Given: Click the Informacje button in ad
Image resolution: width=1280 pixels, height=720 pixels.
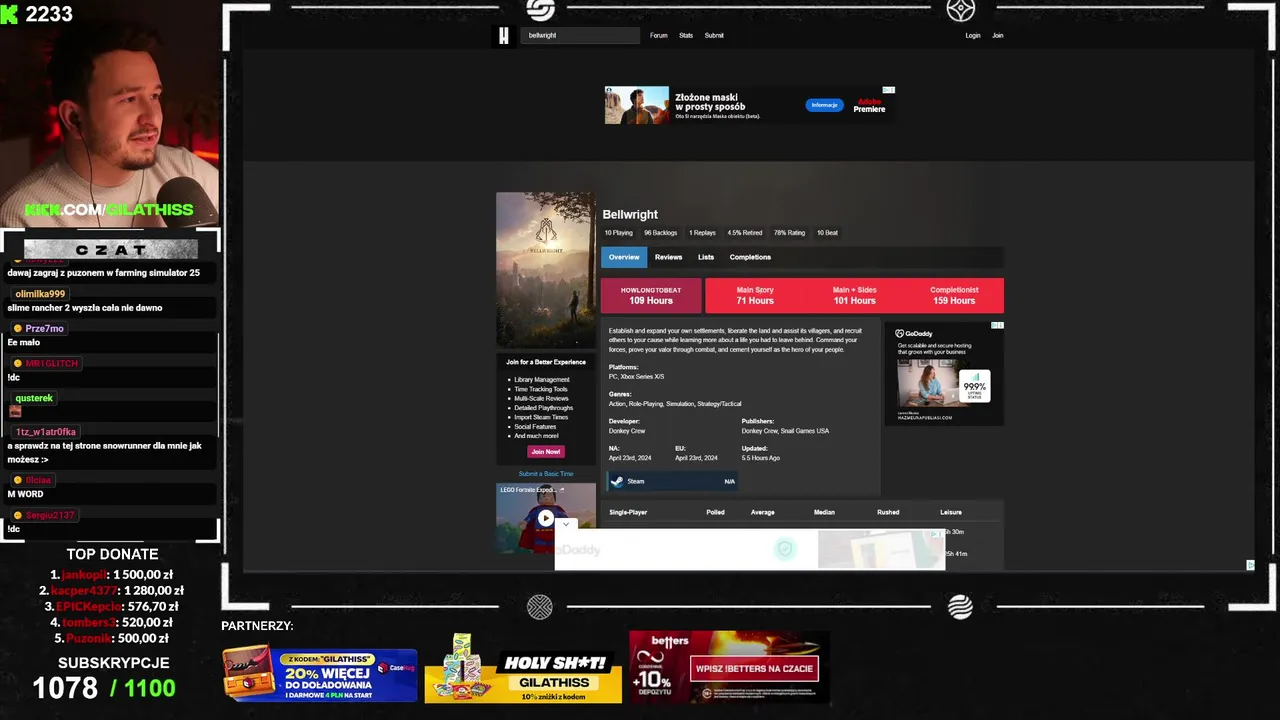Looking at the screenshot, I should point(825,105).
